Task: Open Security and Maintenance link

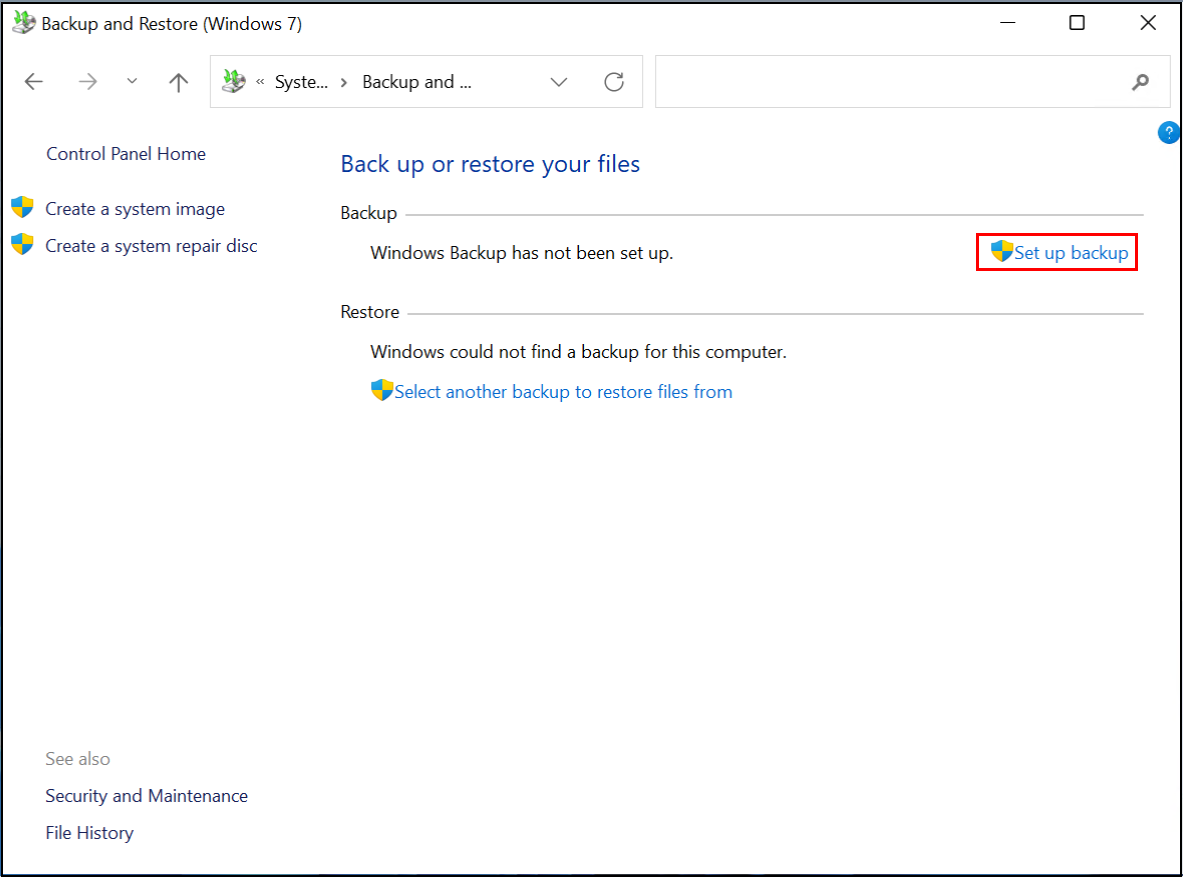Action: (146, 796)
